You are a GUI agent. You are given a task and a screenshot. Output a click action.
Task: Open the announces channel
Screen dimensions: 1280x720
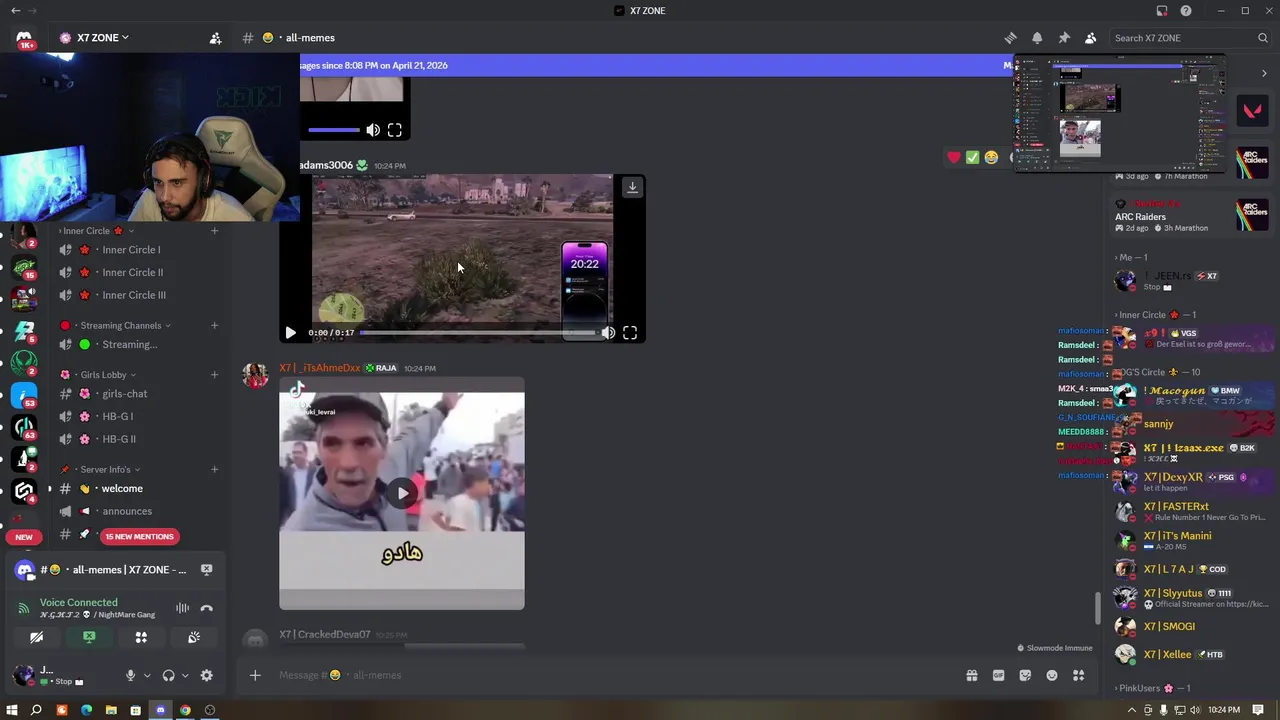[127, 512]
